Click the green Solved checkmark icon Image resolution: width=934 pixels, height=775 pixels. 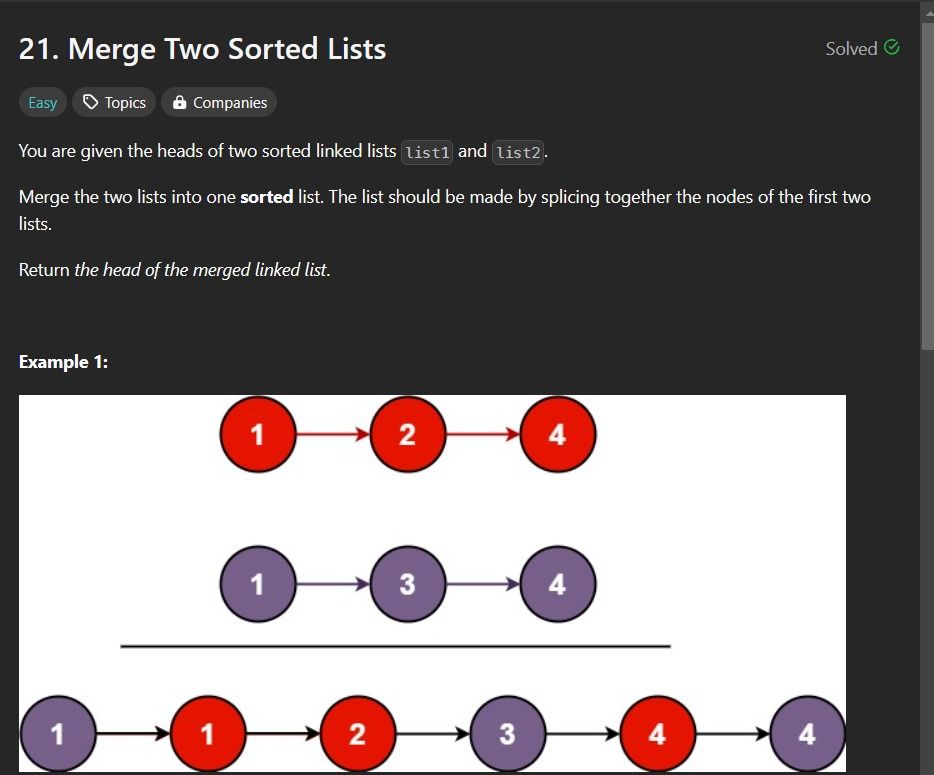click(x=892, y=48)
